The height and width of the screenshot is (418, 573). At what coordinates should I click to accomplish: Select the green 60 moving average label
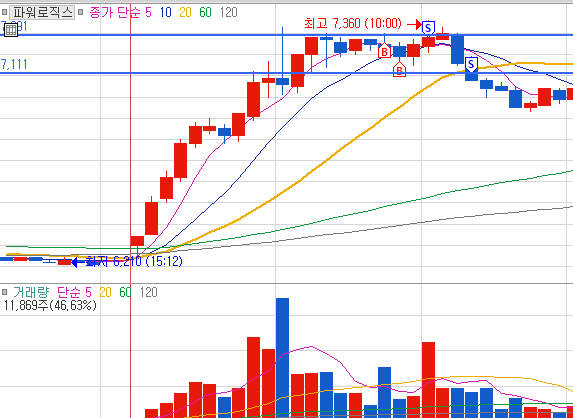pyautogui.click(x=205, y=13)
